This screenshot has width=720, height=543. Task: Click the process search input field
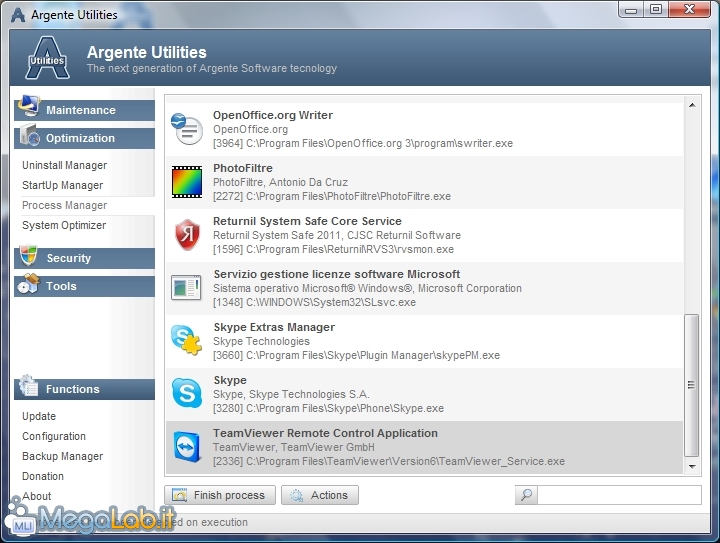pyautogui.click(x=619, y=495)
